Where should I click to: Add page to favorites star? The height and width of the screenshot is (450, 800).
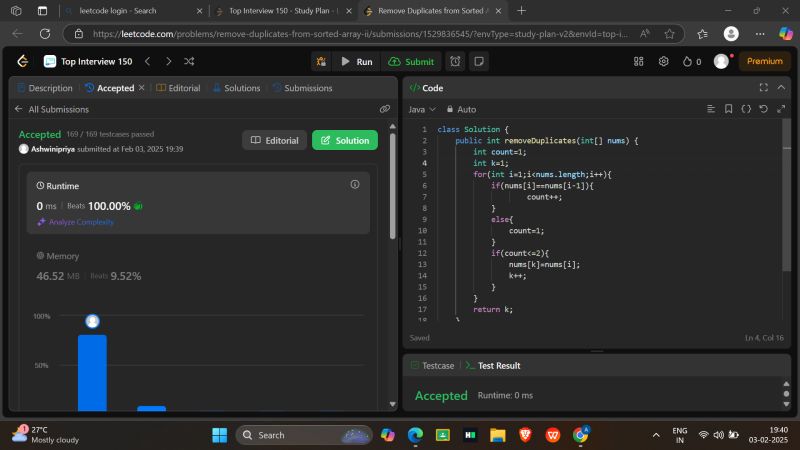[x=669, y=34]
